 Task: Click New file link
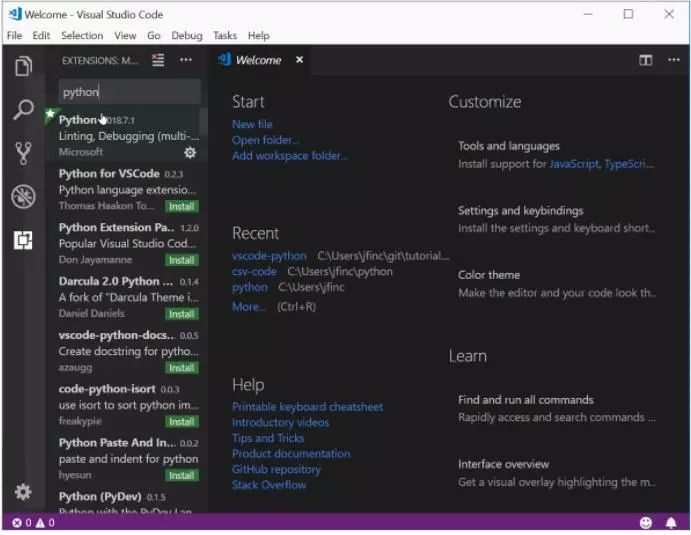click(252, 124)
